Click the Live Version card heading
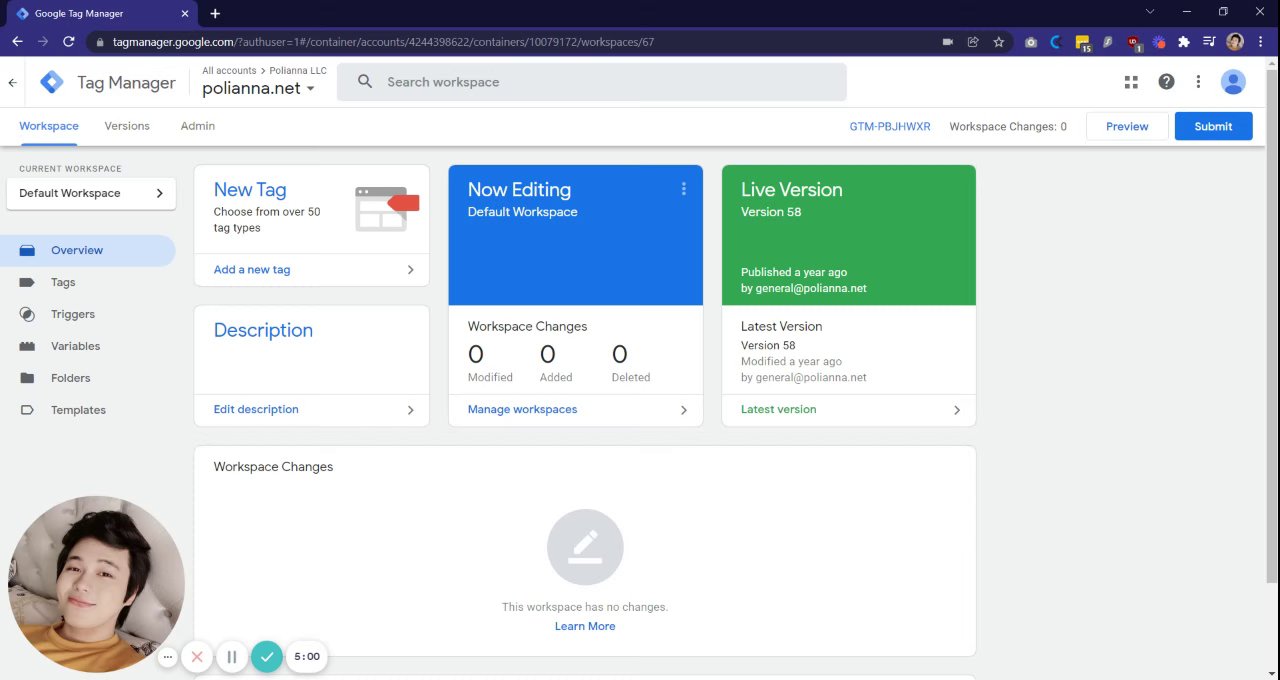The width and height of the screenshot is (1280, 680). [791, 190]
